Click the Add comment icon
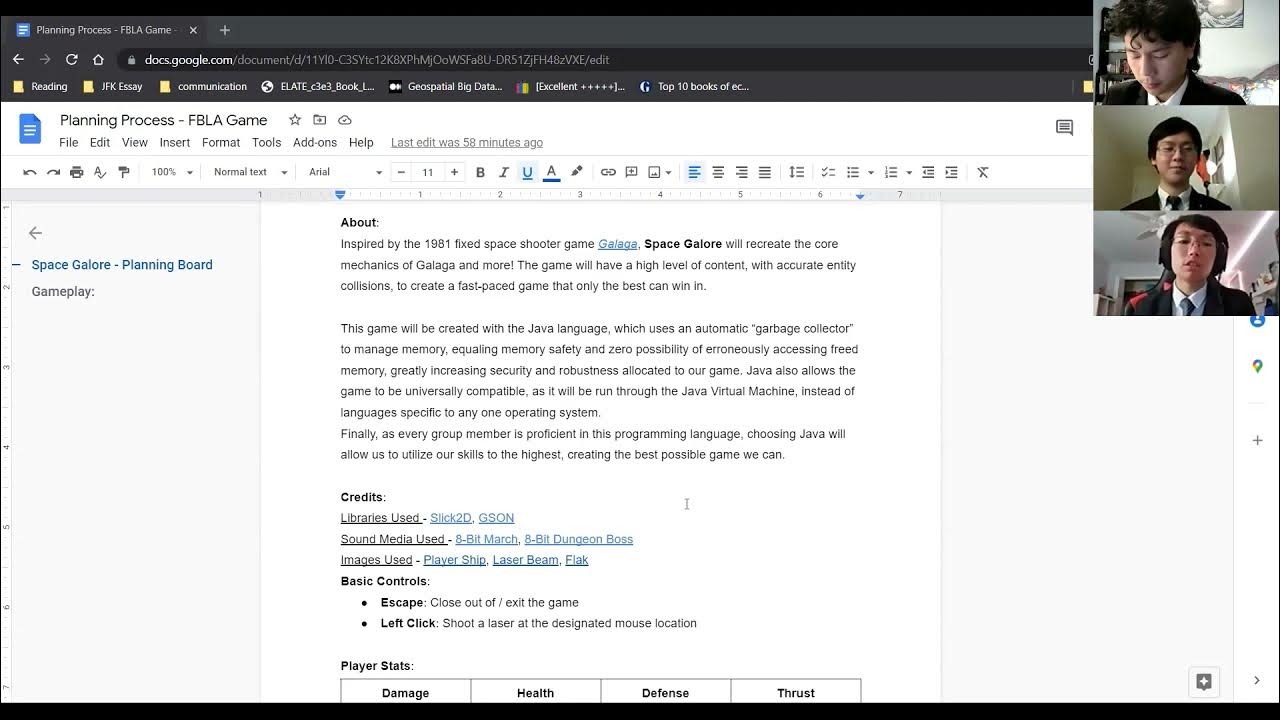This screenshot has height=720, width=1280. coord(631,172)
